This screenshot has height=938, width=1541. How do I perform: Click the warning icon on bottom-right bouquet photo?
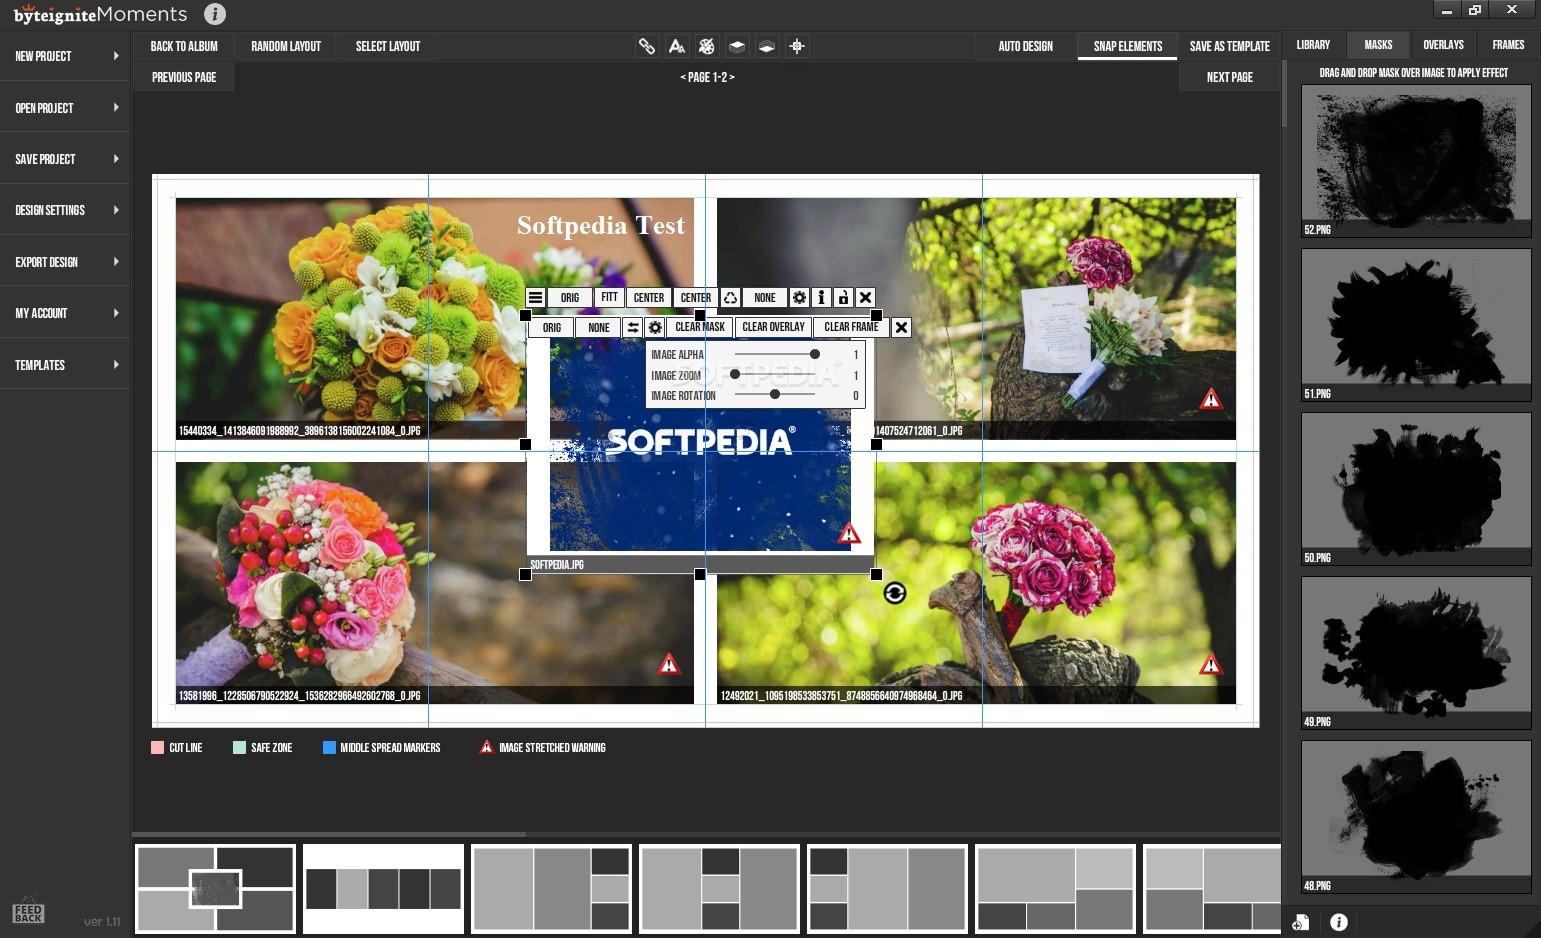(x=1211, y=664)
